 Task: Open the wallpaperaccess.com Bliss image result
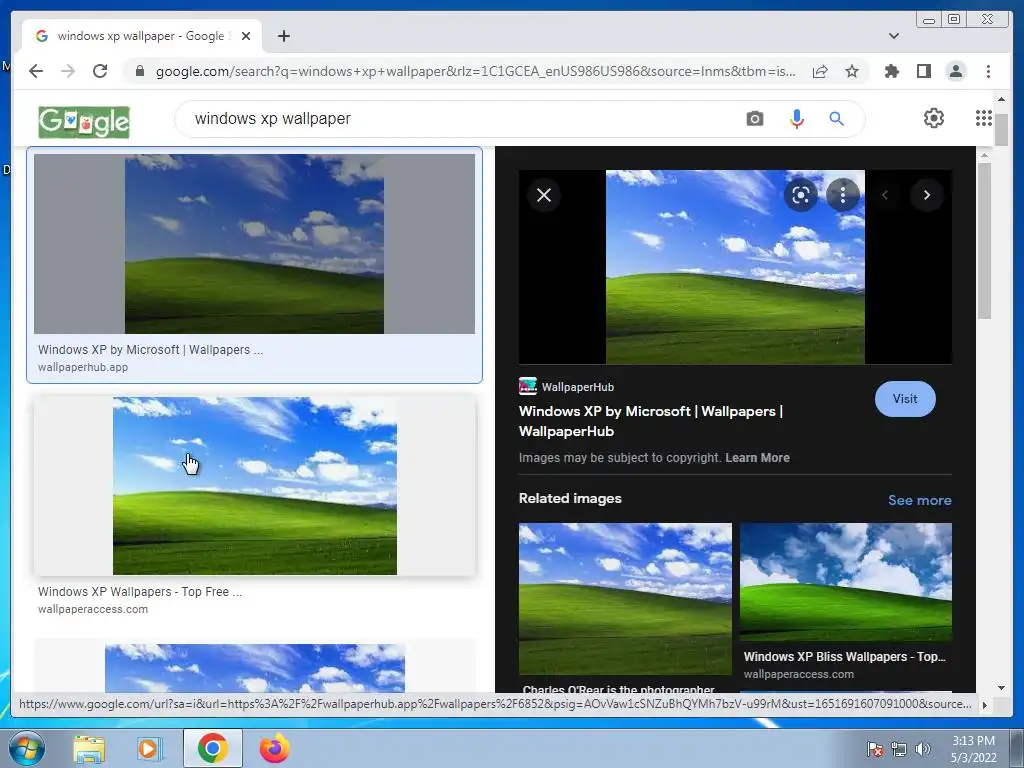tap(254, 486)
